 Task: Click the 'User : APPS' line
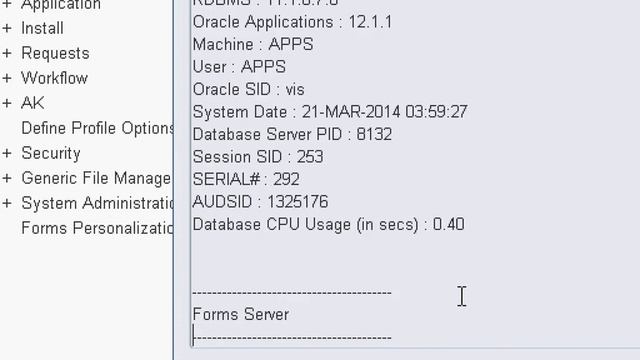coord(239,67)
